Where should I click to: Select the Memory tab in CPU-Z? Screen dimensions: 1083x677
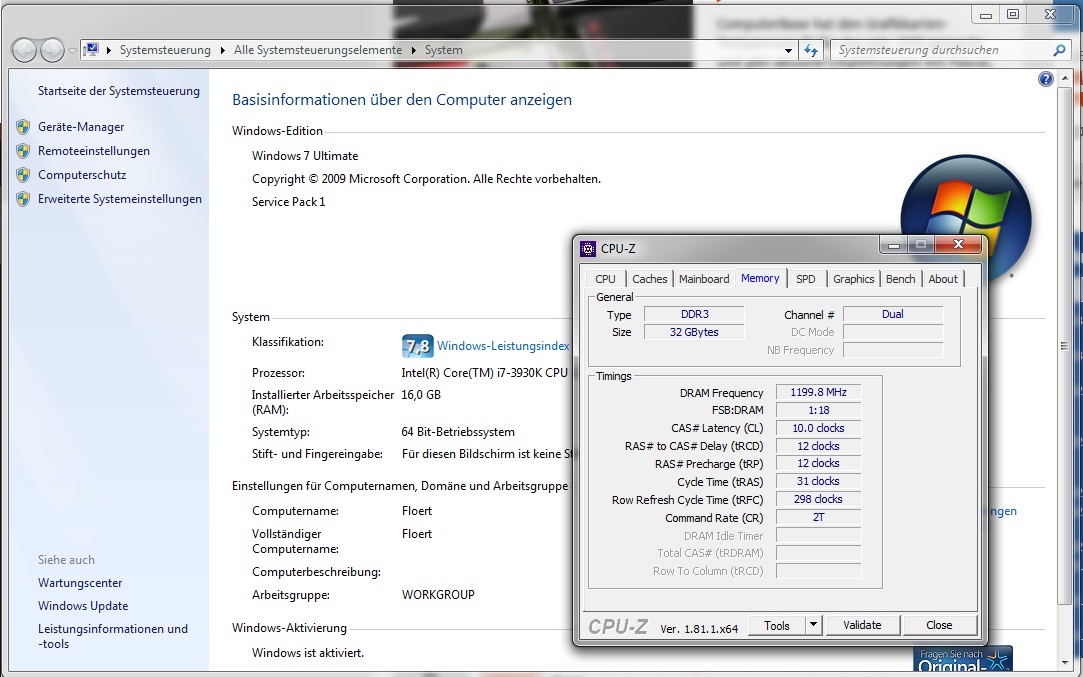point(760,278)
